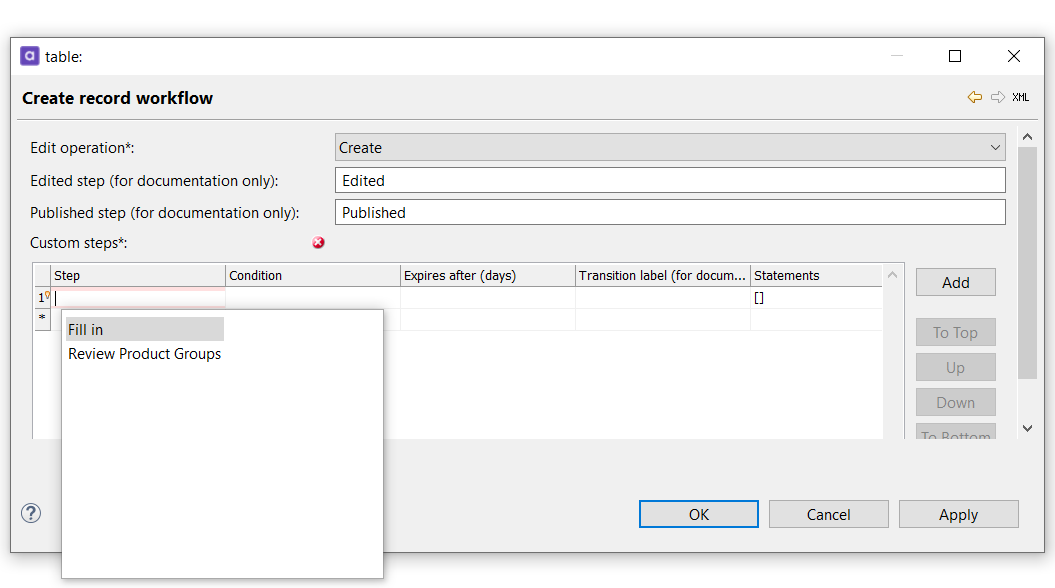
Task: Click To Top to move the step
Action: 955,332
